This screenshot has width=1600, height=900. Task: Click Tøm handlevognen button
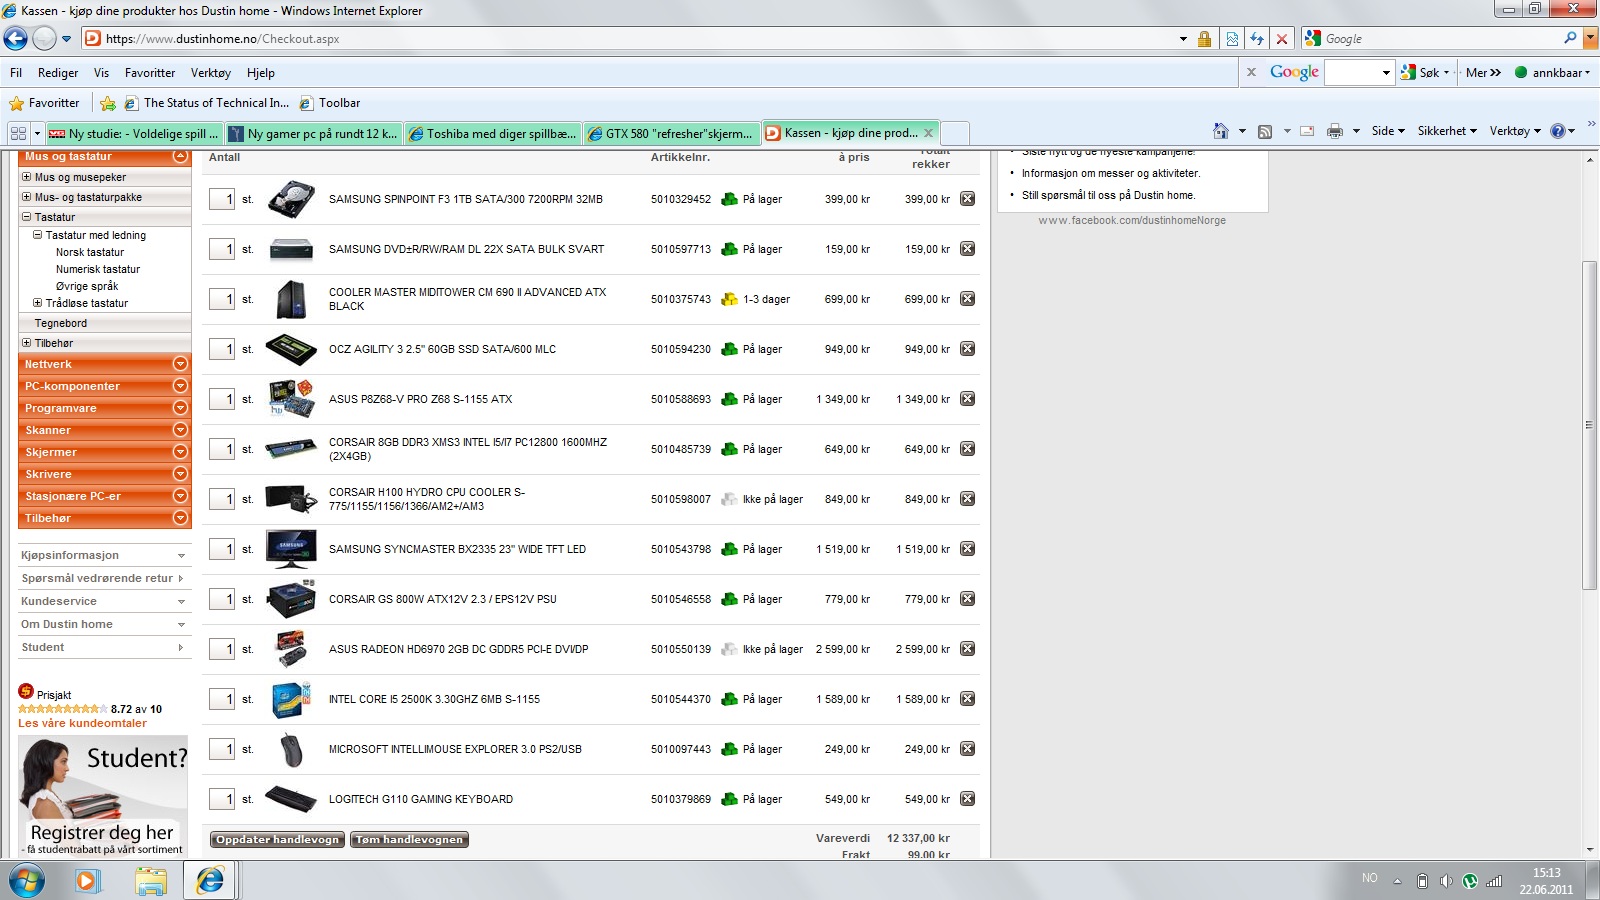click(x=410, y=840)
